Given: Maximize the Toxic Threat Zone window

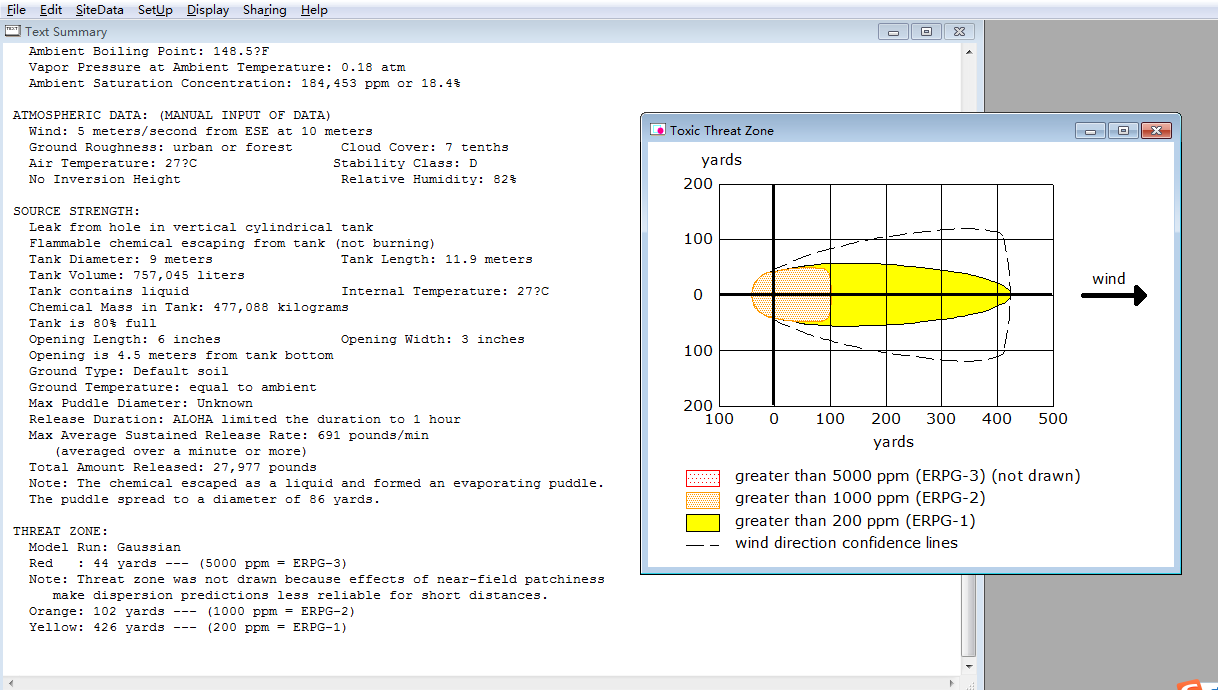Looking at the screenshot, I should point(1124,130).
